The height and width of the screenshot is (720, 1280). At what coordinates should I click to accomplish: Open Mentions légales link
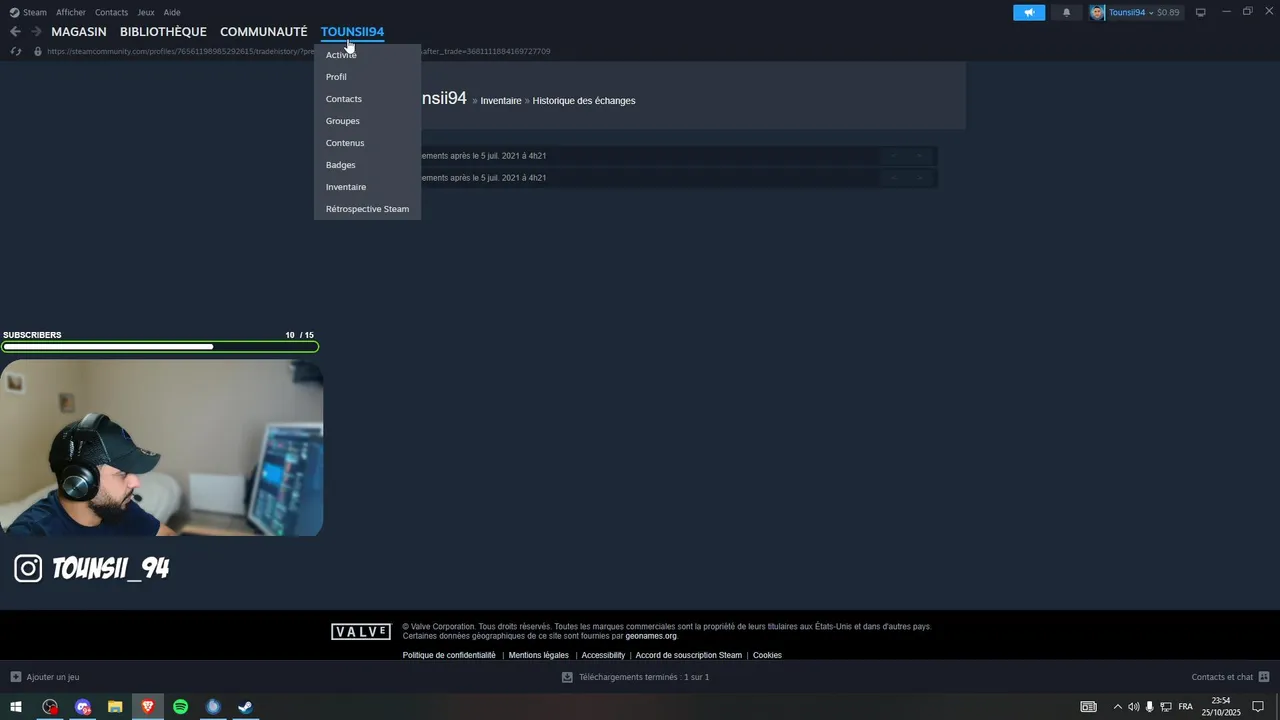point(538,655)
